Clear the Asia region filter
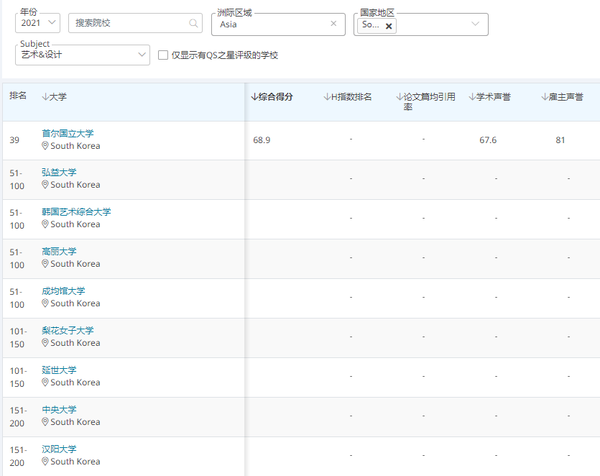Screen dimensions: 600x476 point(333,23)
